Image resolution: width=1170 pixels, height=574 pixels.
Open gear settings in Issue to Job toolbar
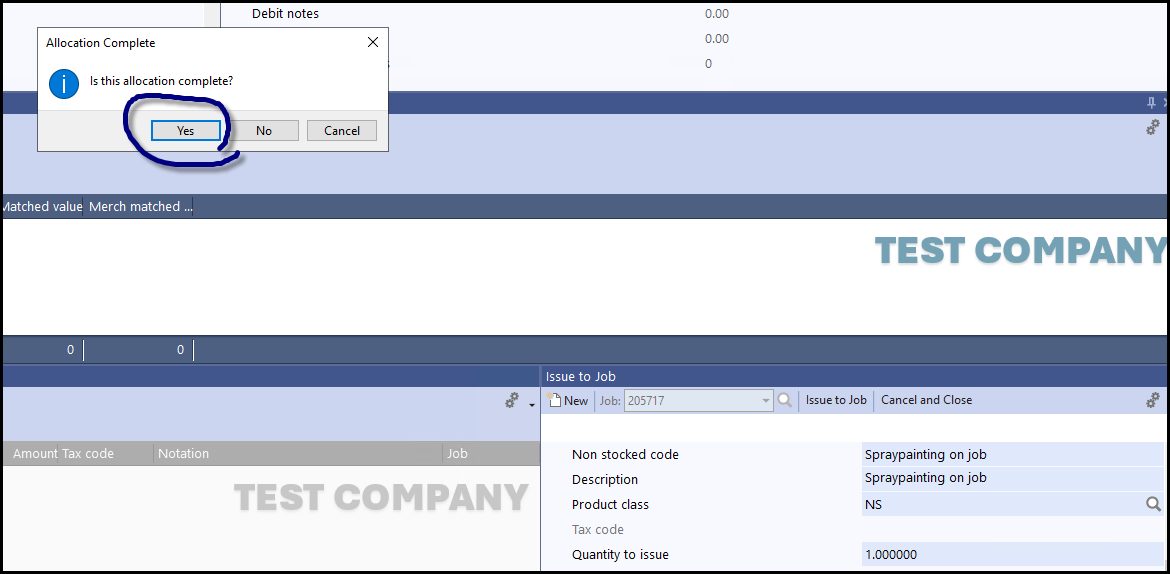pos(1153,400)
